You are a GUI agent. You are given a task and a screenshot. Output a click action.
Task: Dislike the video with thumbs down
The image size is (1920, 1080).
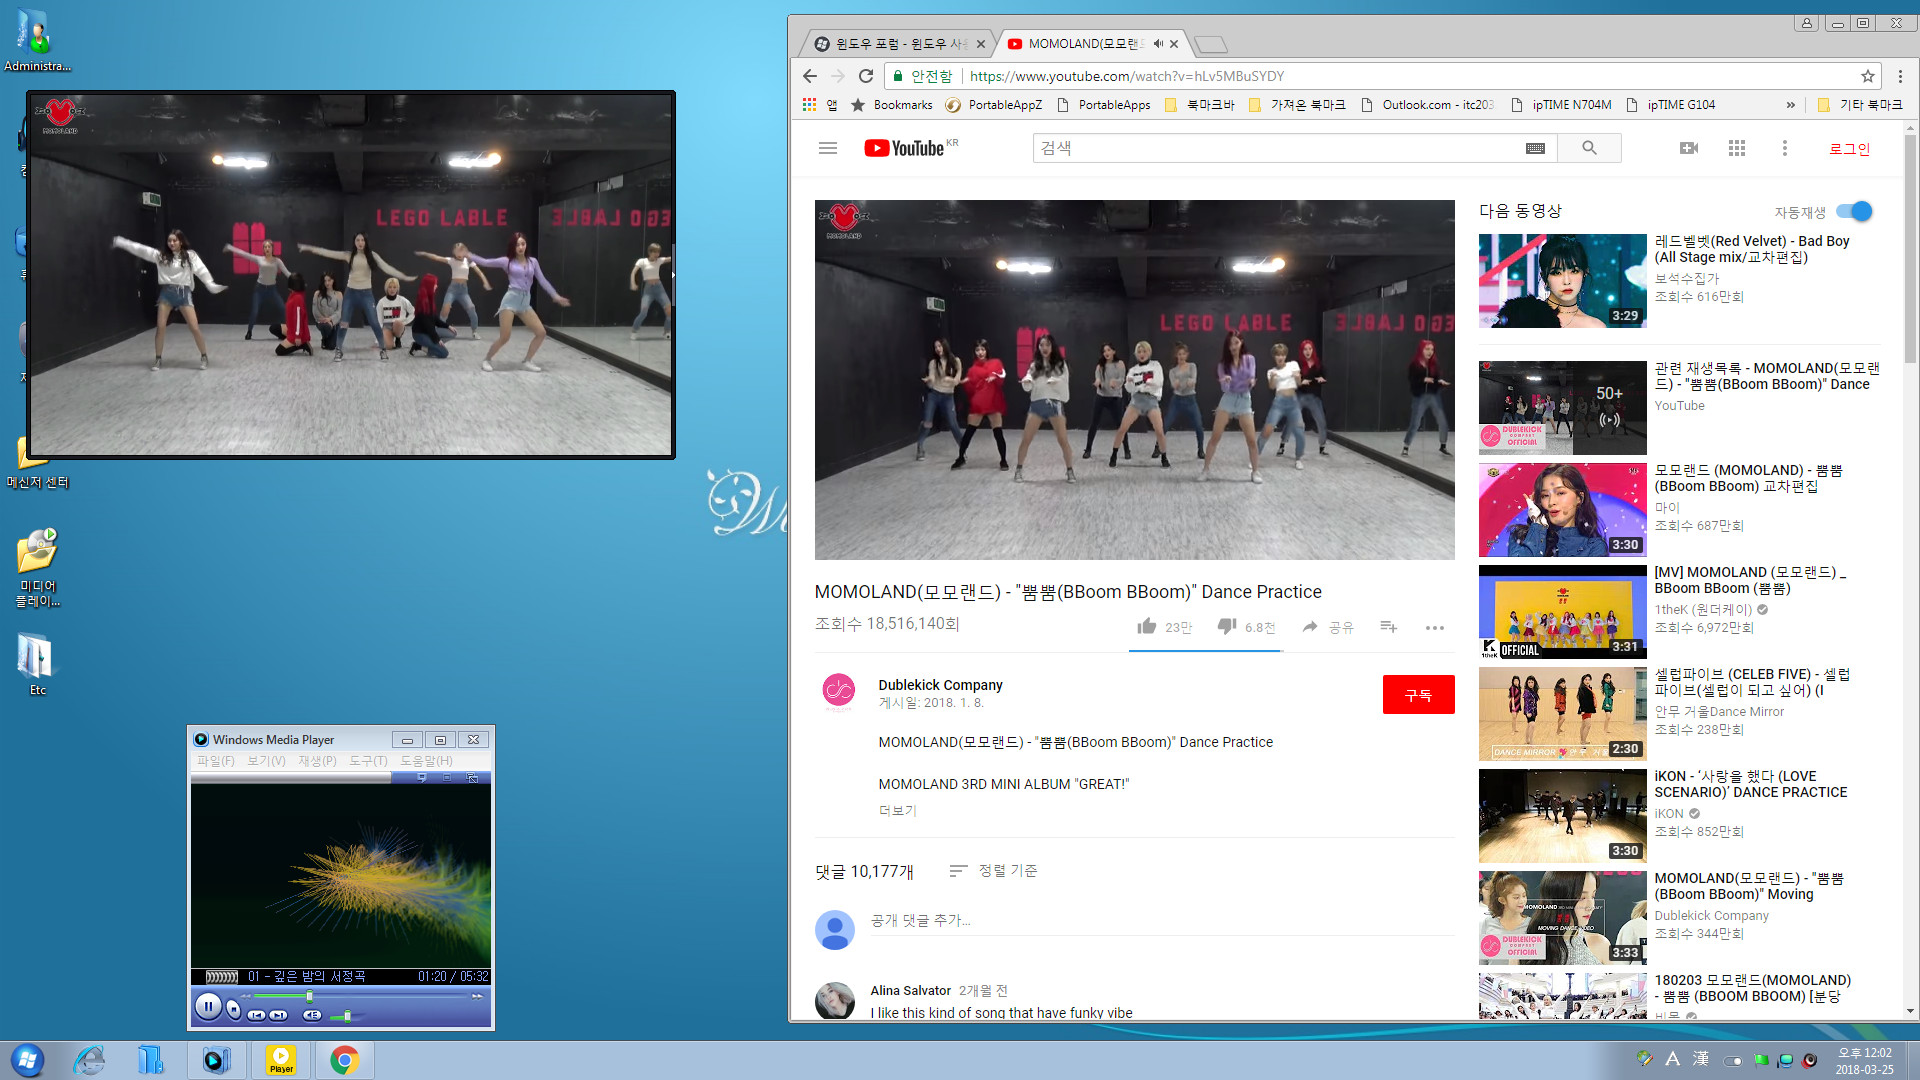coord(1226,626)
